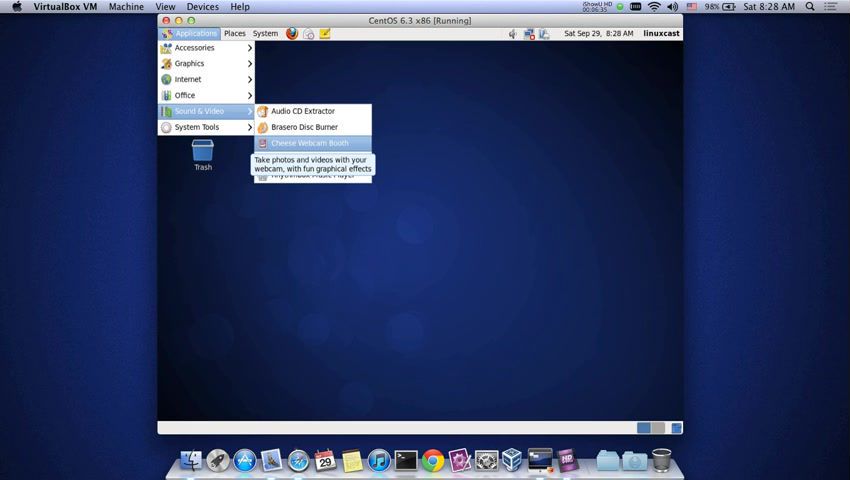Click the iShowU HD recording timer
The height and width of the screenshot is (480, 850).
tap(597, 7)
